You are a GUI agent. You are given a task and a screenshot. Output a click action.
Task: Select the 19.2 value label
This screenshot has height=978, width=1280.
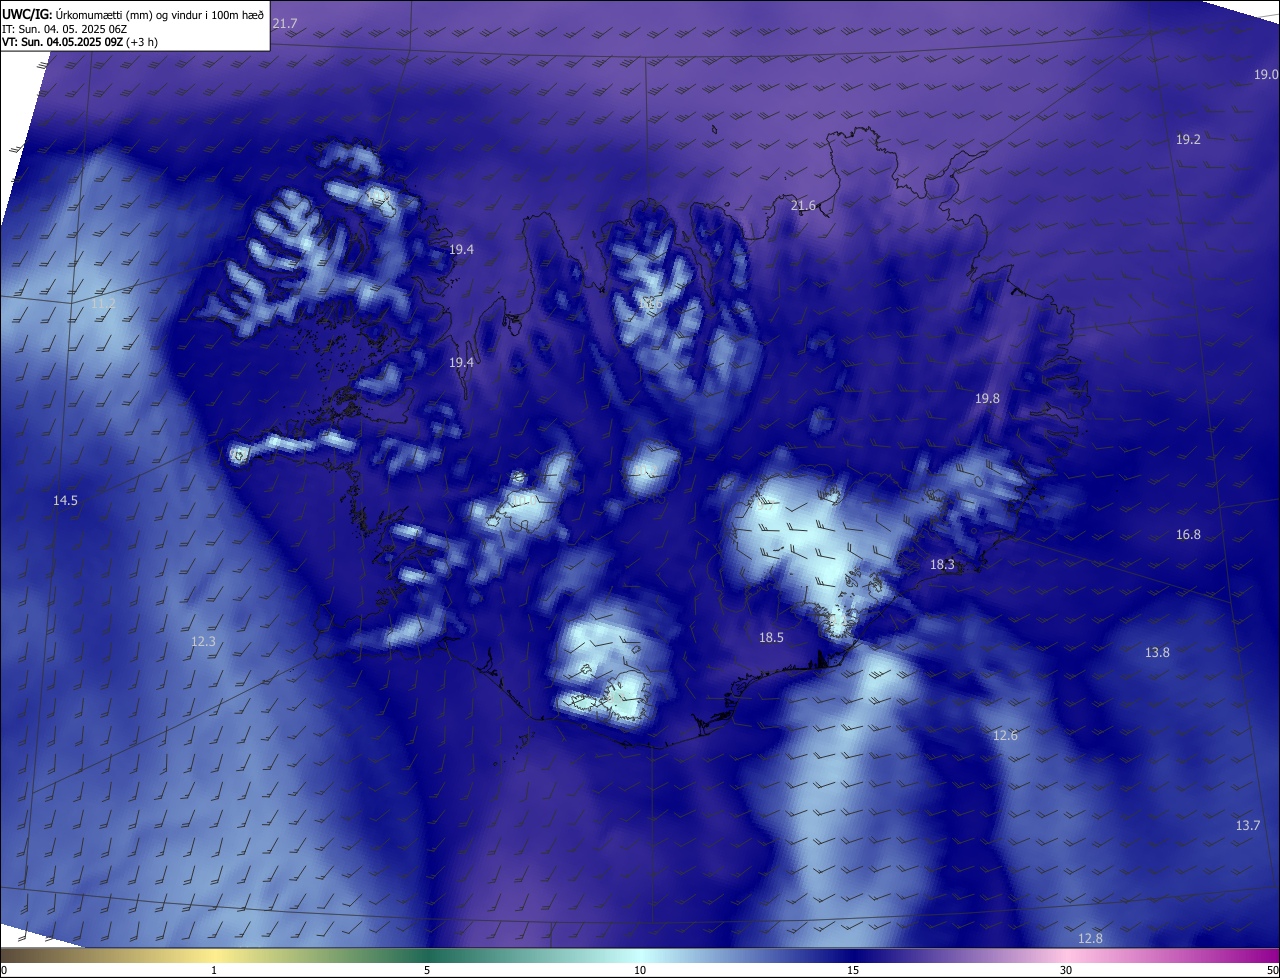pyautogui.click(x=1188, y=140)
